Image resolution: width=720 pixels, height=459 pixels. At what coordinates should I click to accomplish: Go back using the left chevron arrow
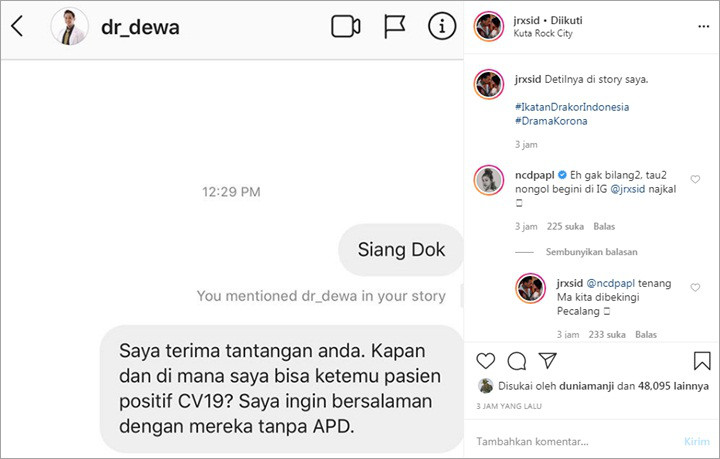click(17, 26)
